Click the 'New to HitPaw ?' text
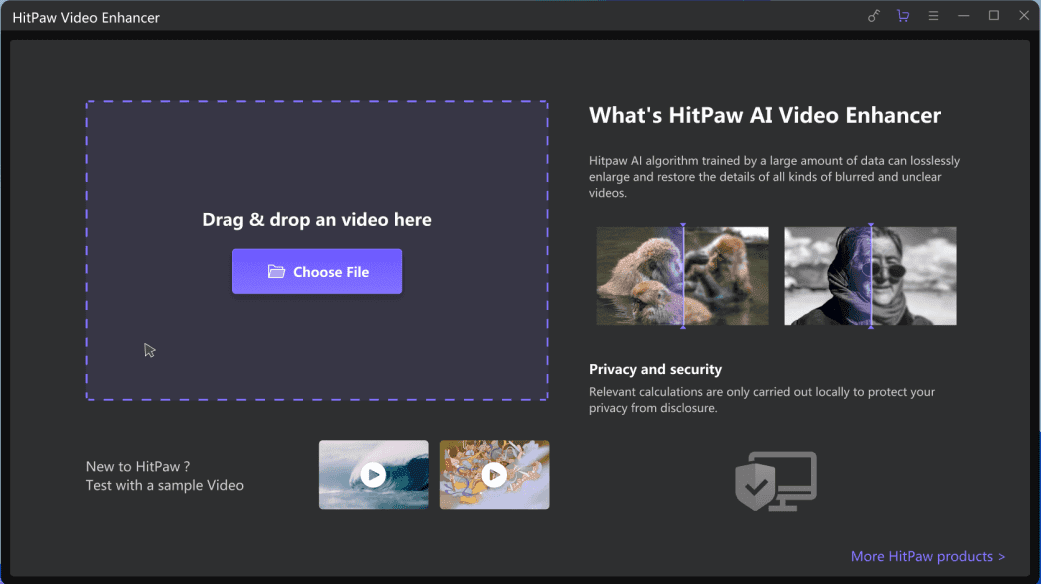Viewport: 1041px width, 584px height. 138,467
